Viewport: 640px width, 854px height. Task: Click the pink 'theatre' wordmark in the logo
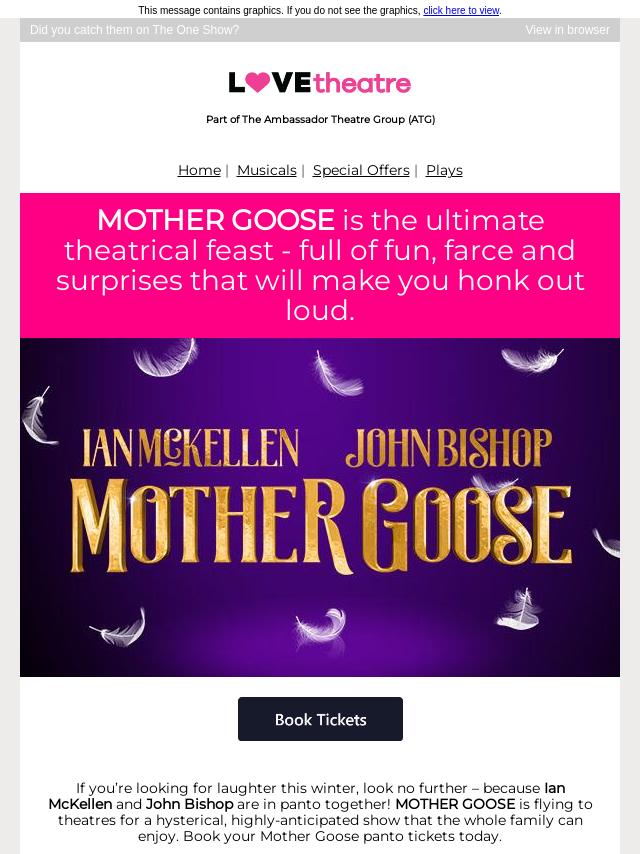point(362,83)
